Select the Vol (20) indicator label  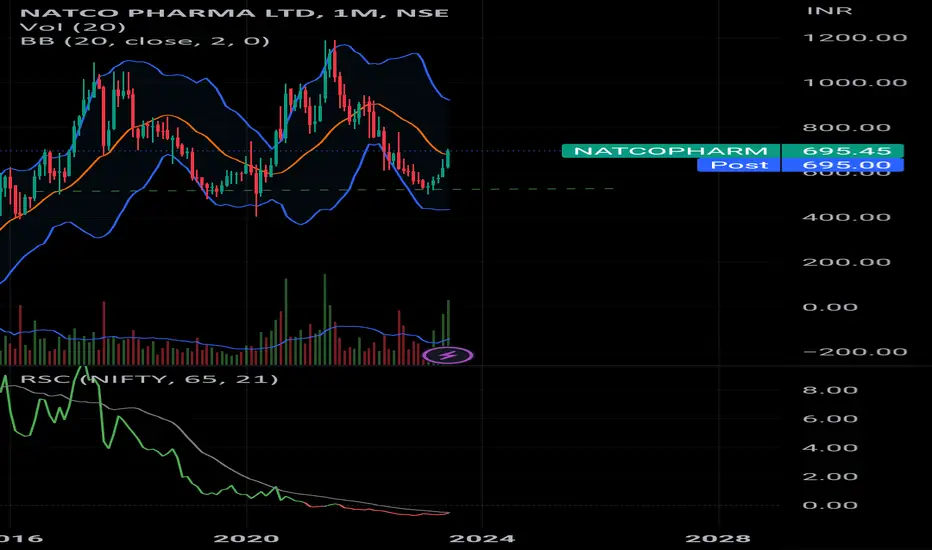(x=73, y=27)
